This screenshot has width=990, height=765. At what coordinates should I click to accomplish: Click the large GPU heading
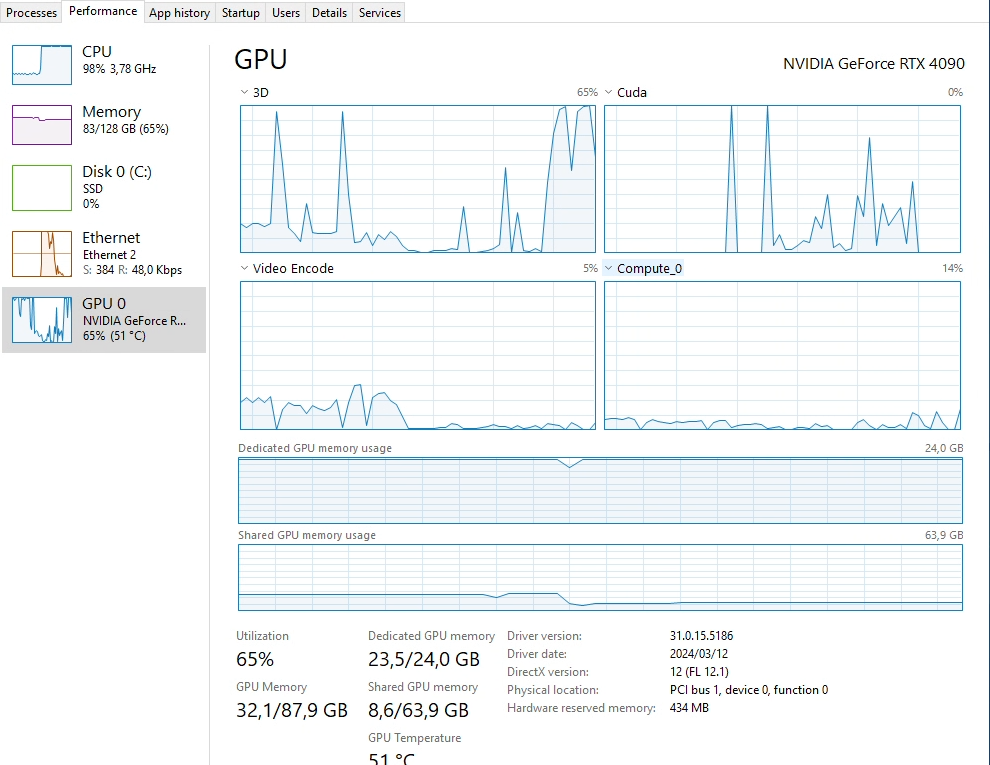tap(261, 59)
